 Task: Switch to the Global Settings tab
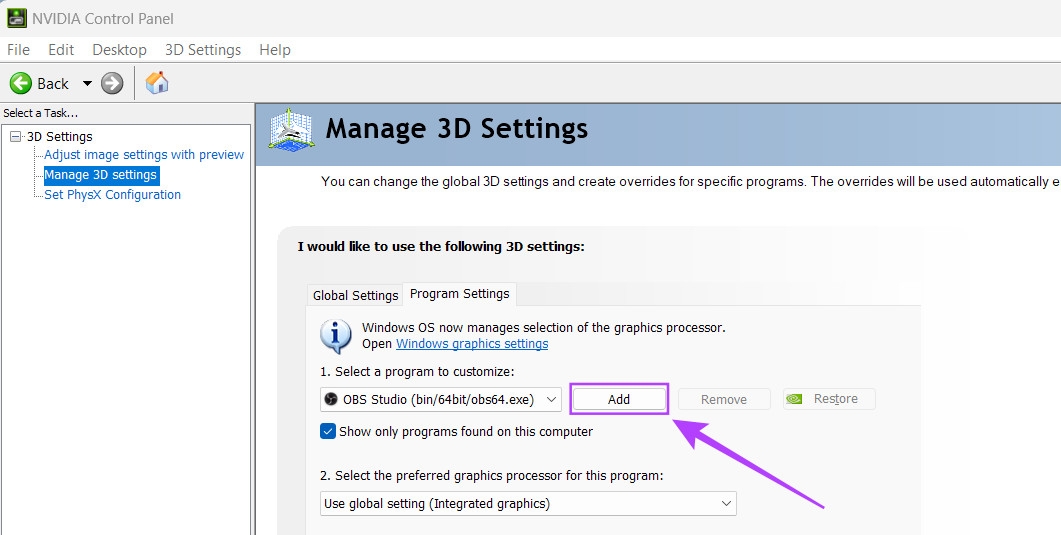tap(355, 296)
